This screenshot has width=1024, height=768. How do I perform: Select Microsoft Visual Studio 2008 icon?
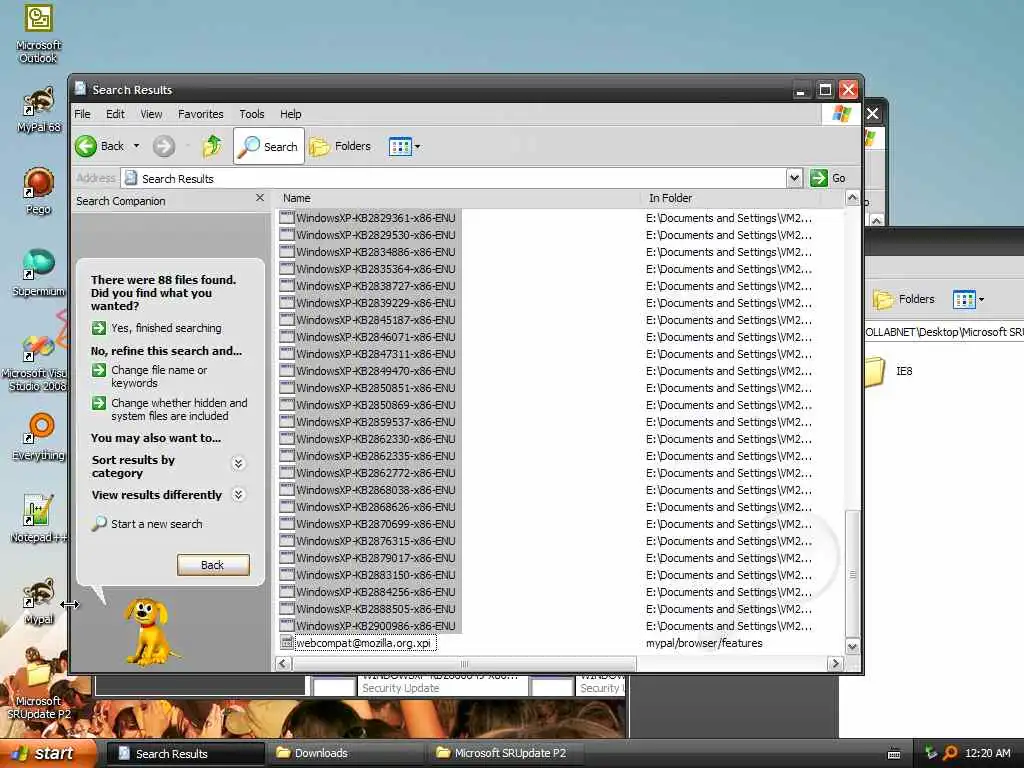point(36,362)
